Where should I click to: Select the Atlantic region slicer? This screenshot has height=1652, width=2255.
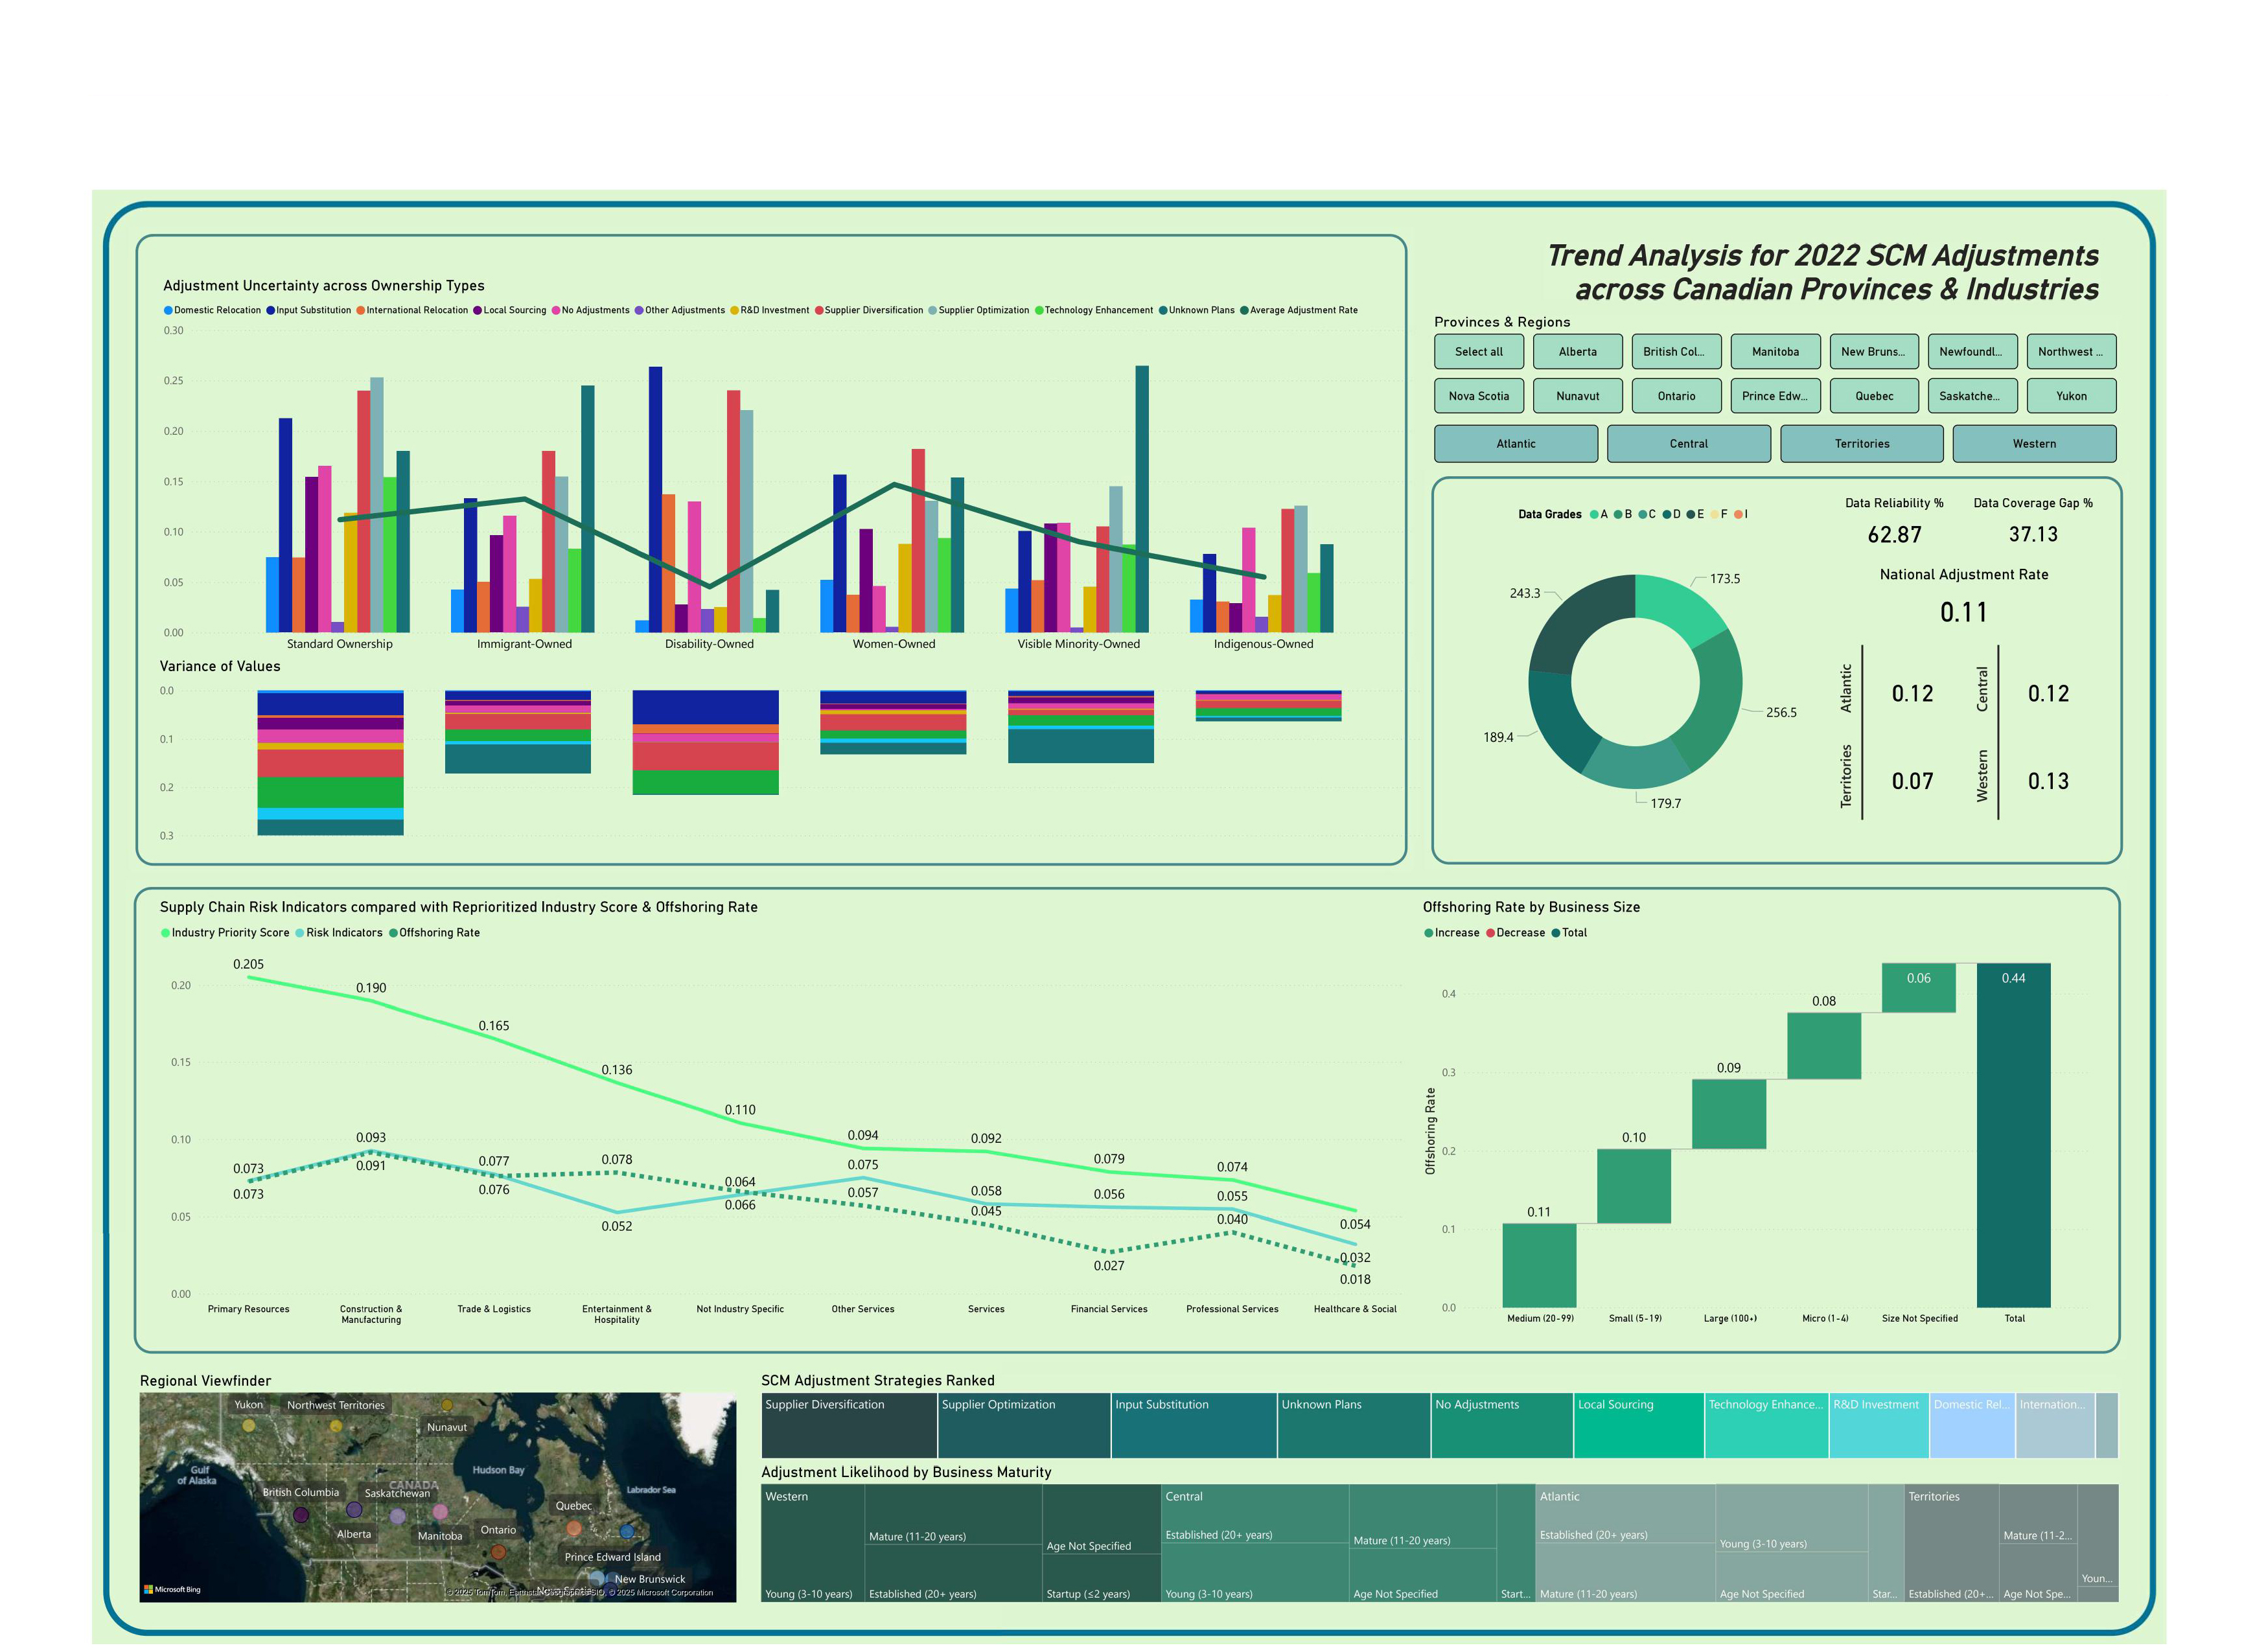1515,444
